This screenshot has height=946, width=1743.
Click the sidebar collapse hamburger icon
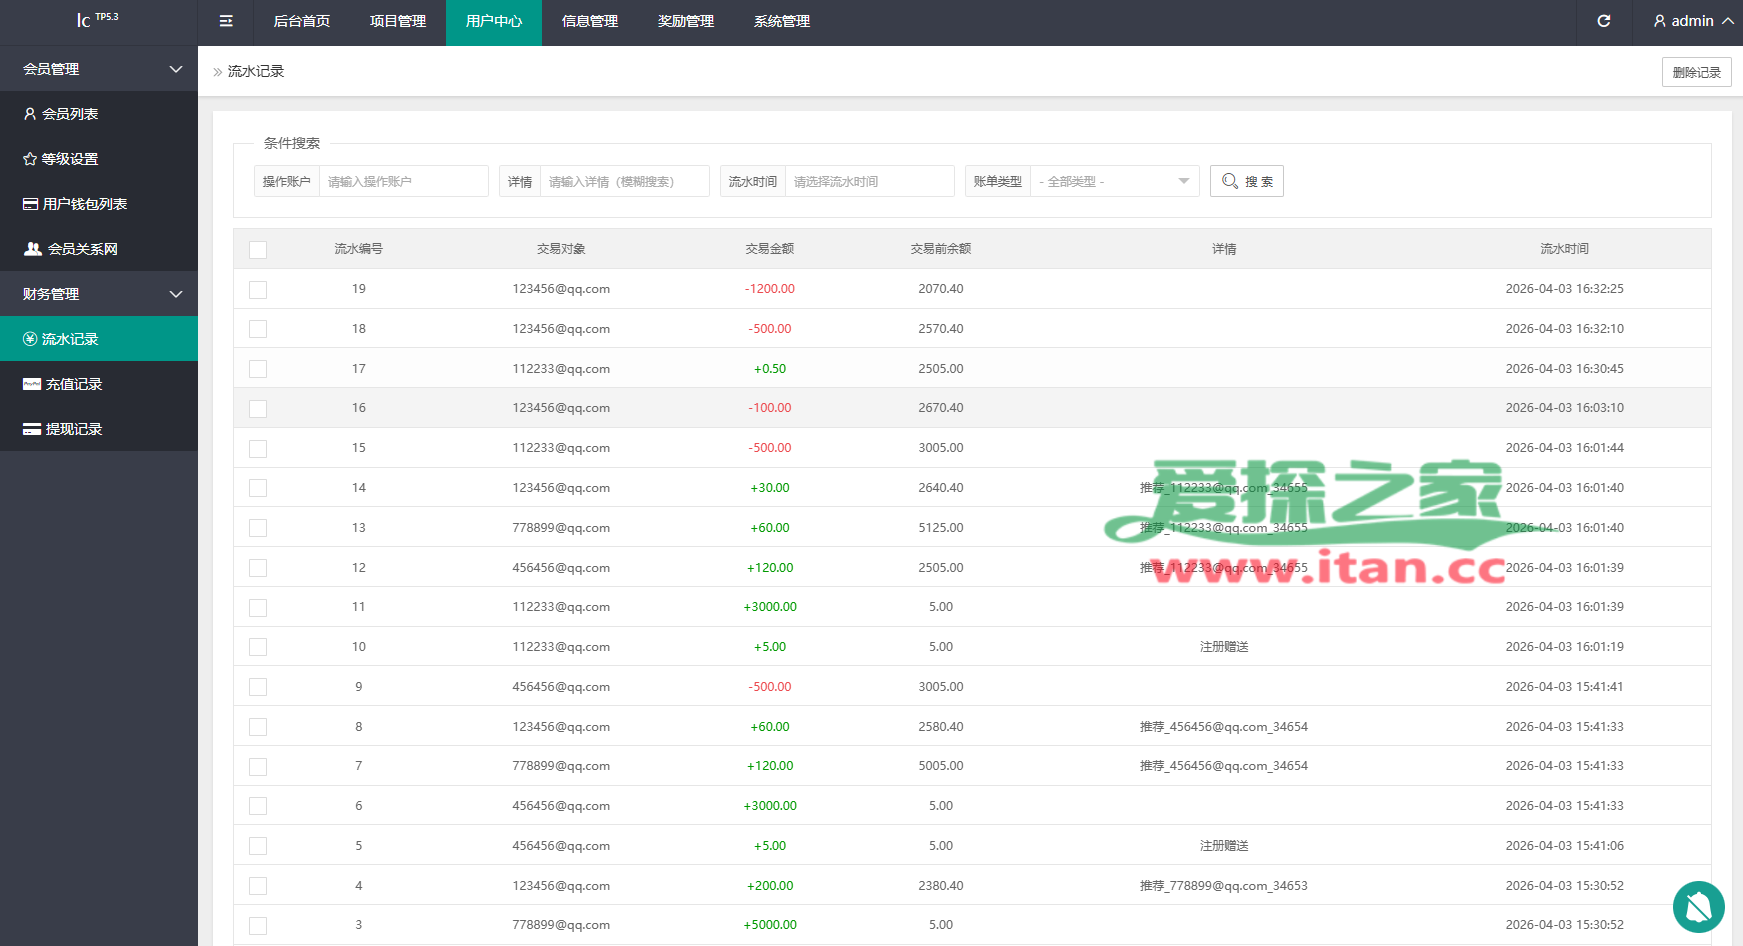click(x=226, y=21)
